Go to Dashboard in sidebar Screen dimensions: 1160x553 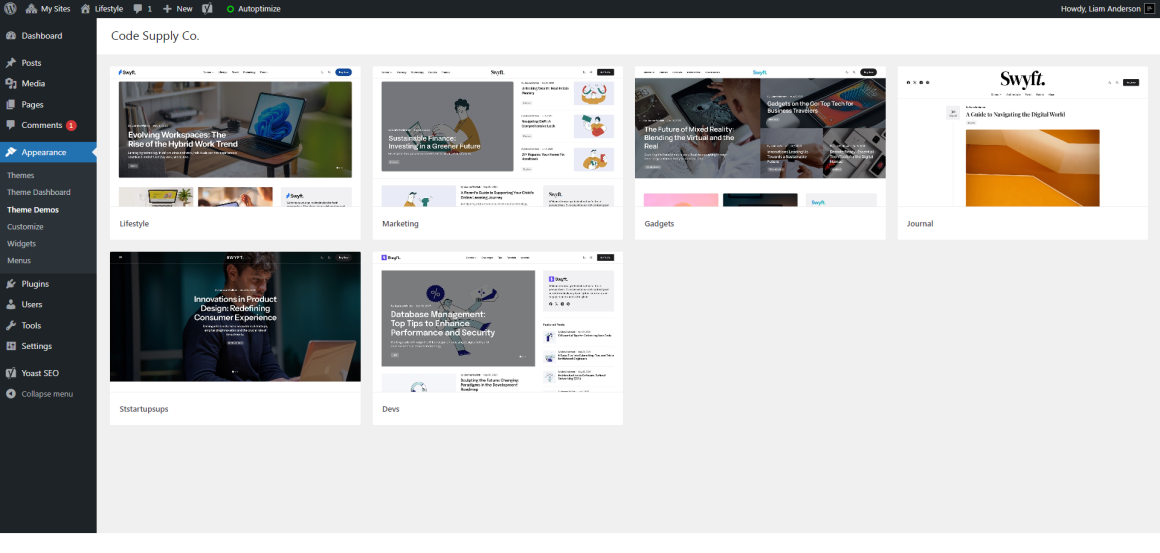(48, 35)
